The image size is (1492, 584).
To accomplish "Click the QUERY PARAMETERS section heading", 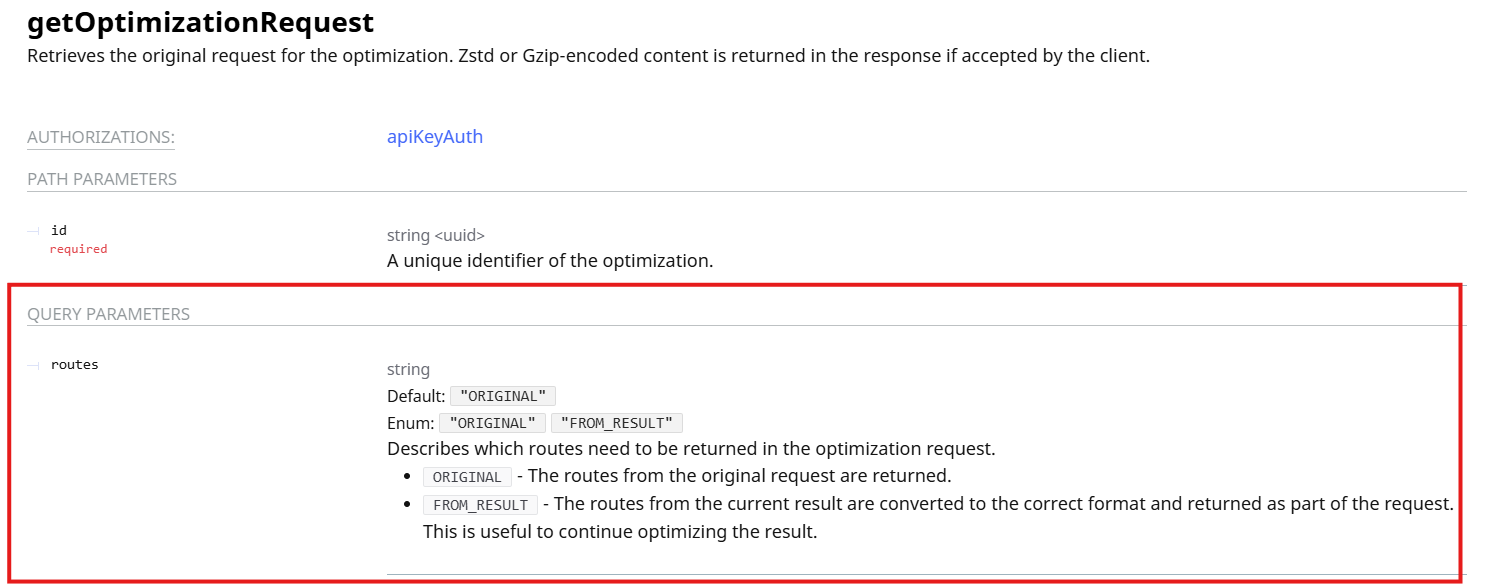I will pos(108,314).
